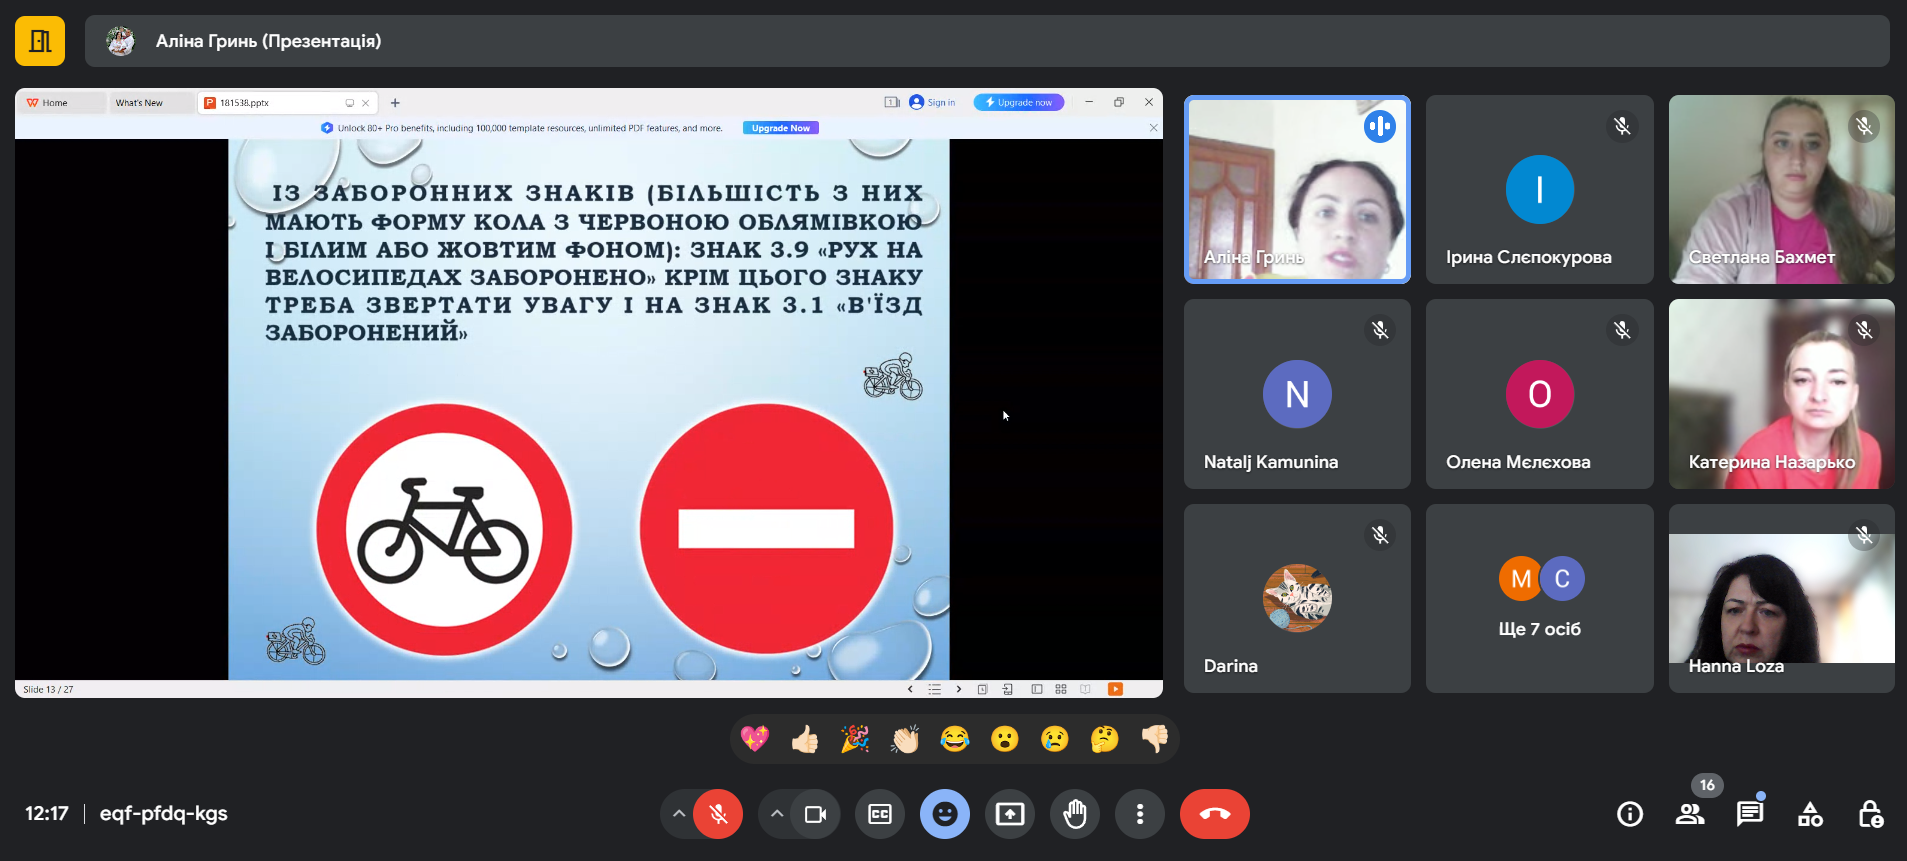Open the host controls lock icon
Viewport: 1907px width, 861px height.
[1870, 815]
